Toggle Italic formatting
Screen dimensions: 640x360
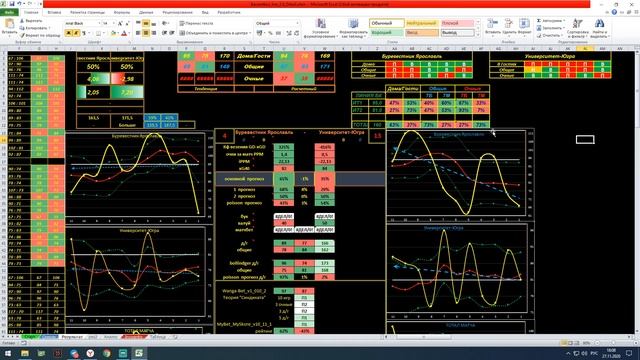pyautogui.click(x=76, y=33)
